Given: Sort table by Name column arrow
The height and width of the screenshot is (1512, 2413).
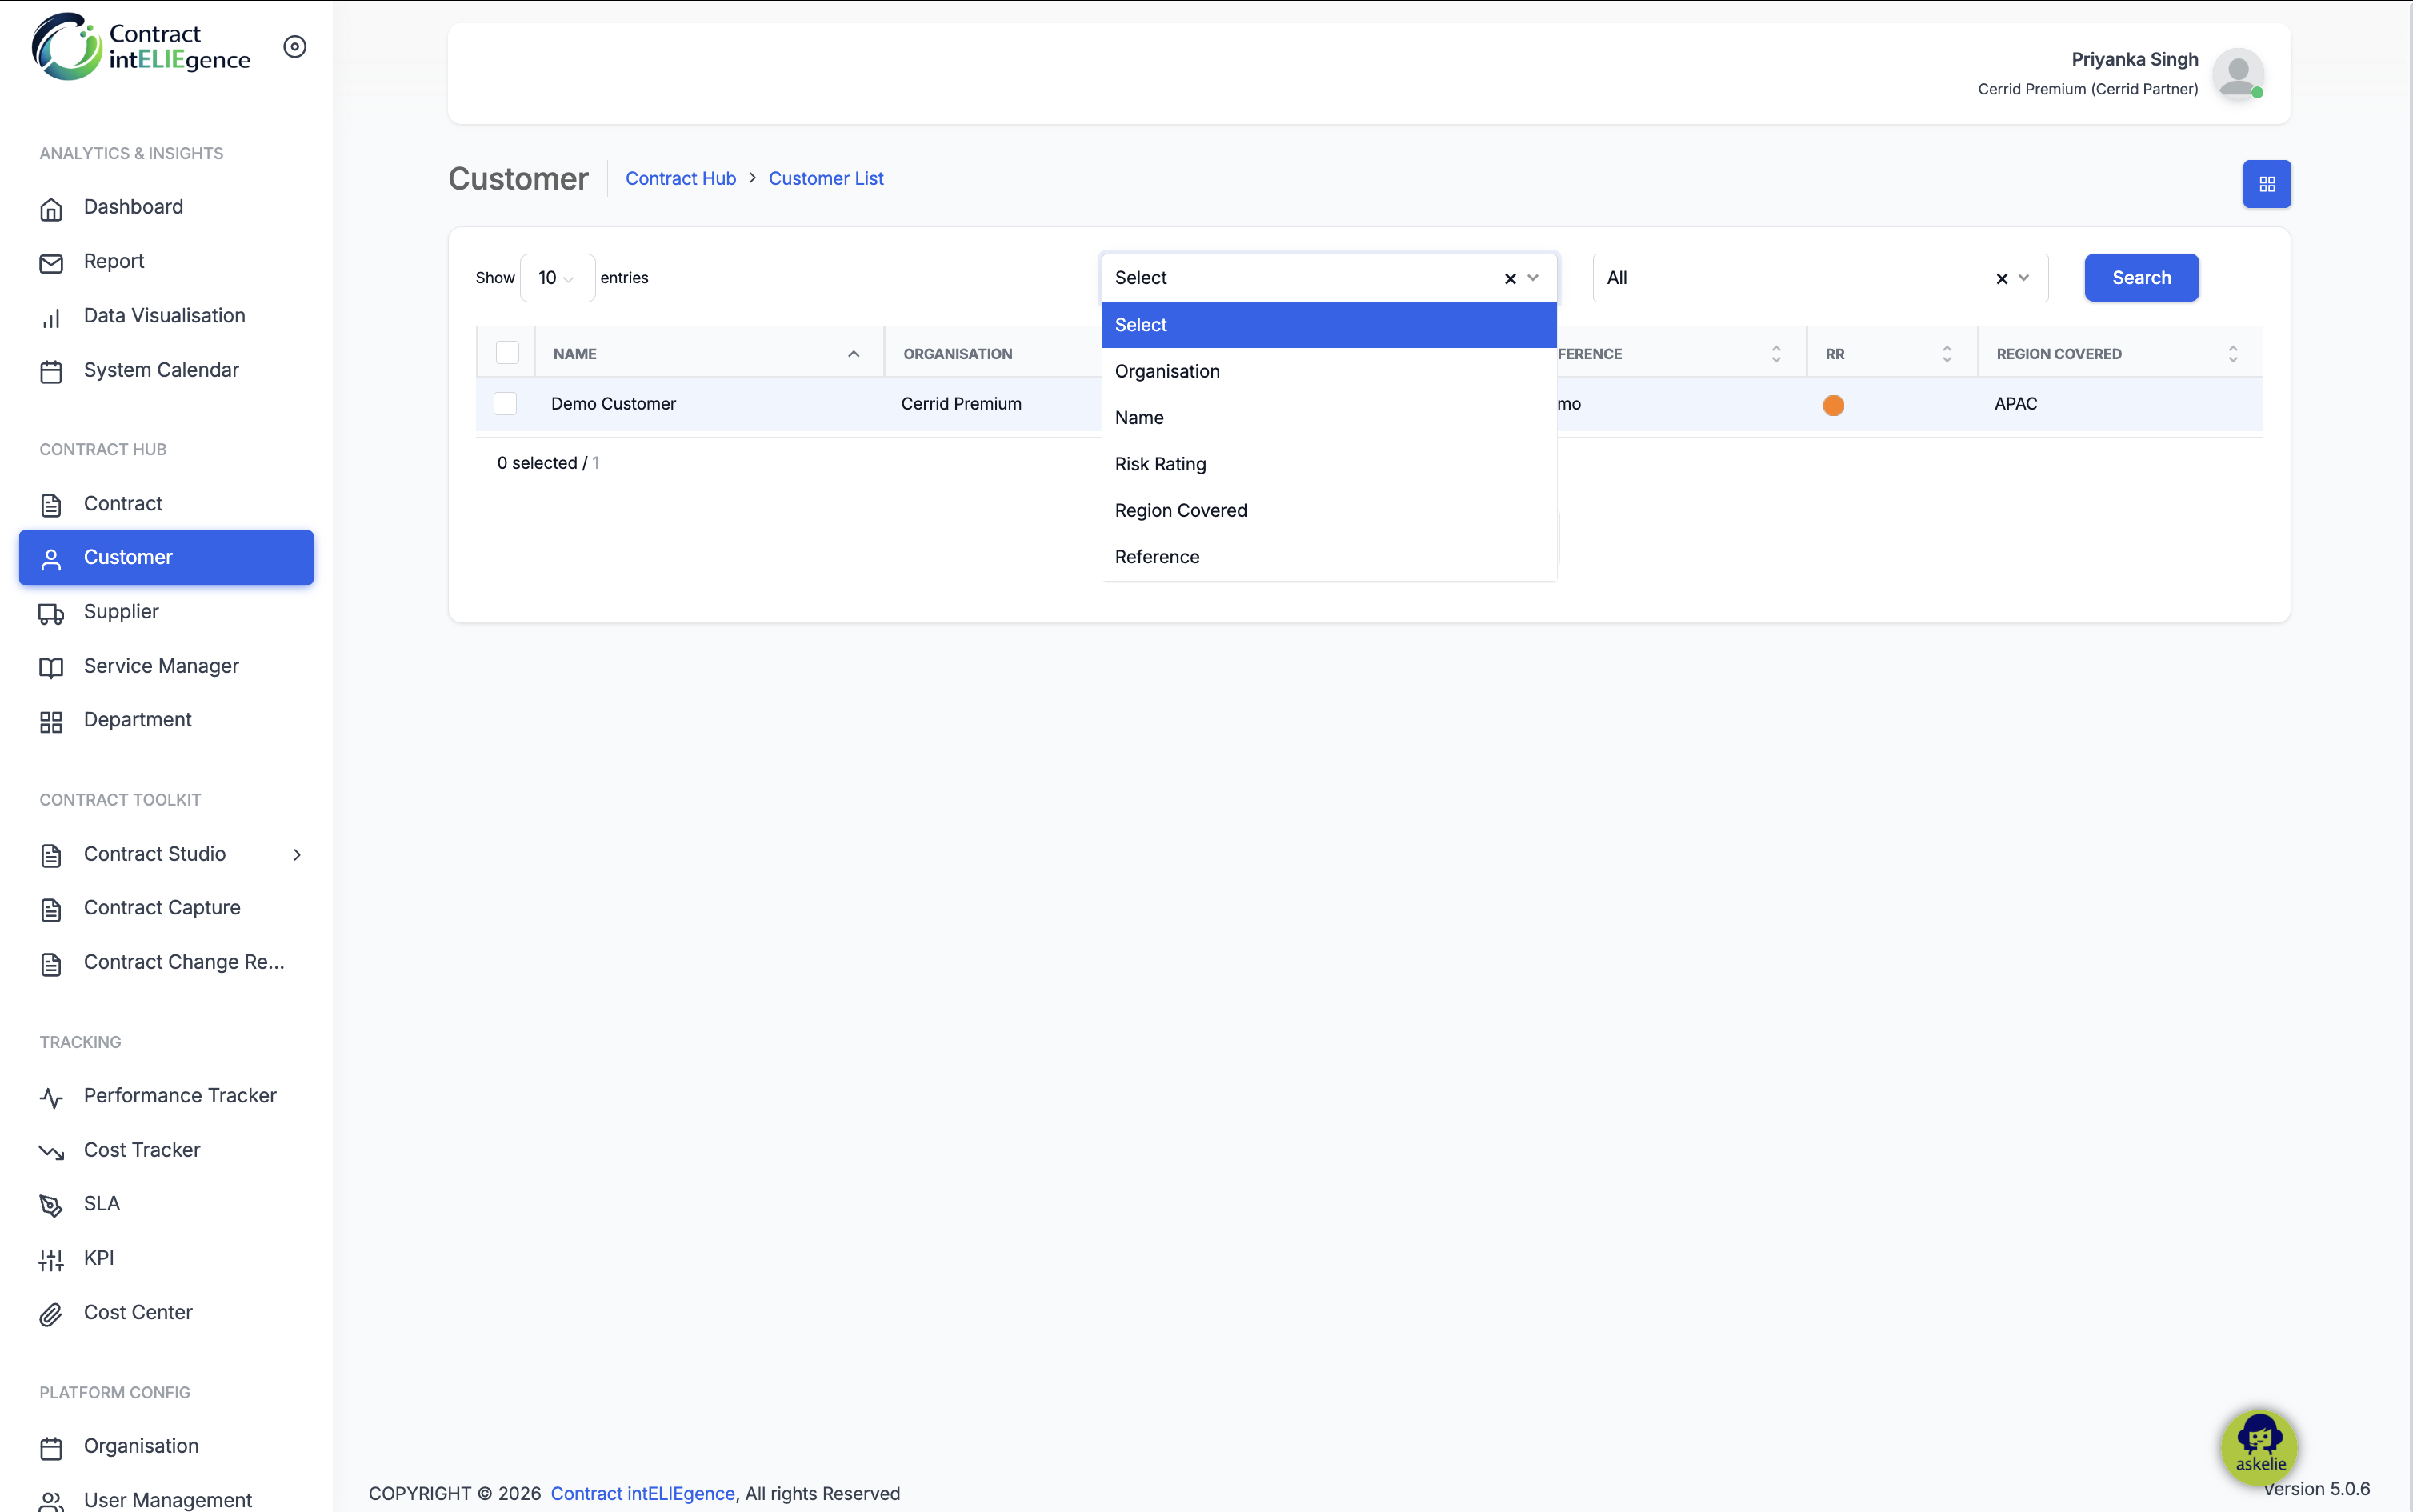Looking at the screenshot, I should pyautogui.click(x=853, y=354).
